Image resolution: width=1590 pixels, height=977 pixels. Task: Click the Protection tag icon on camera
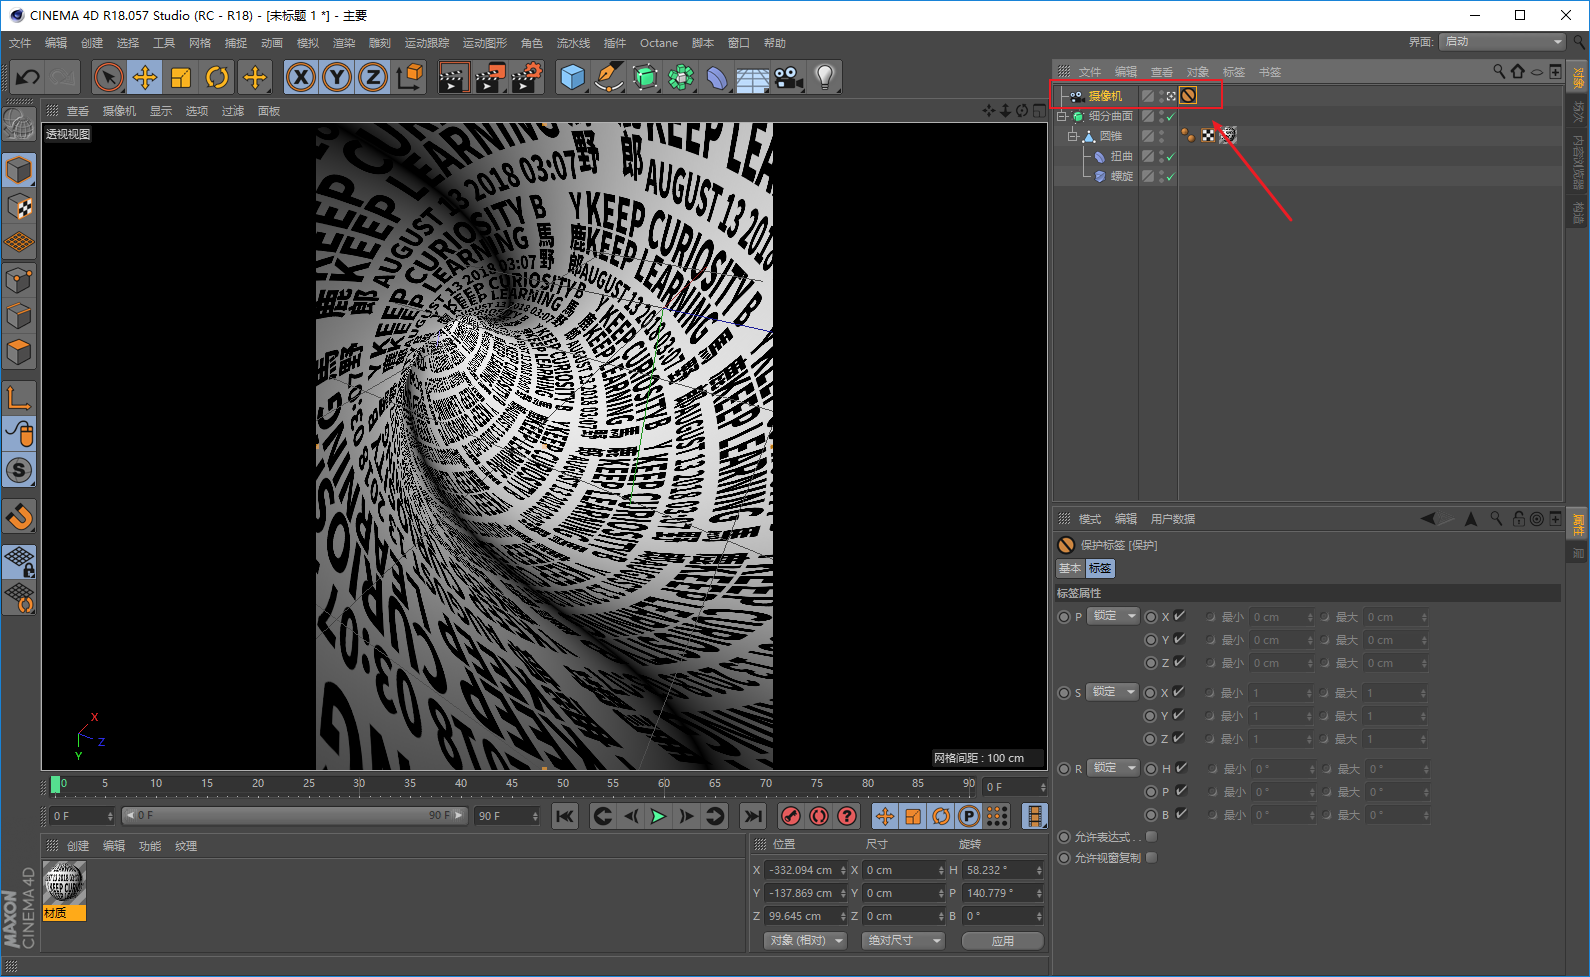coord(1188,96)
